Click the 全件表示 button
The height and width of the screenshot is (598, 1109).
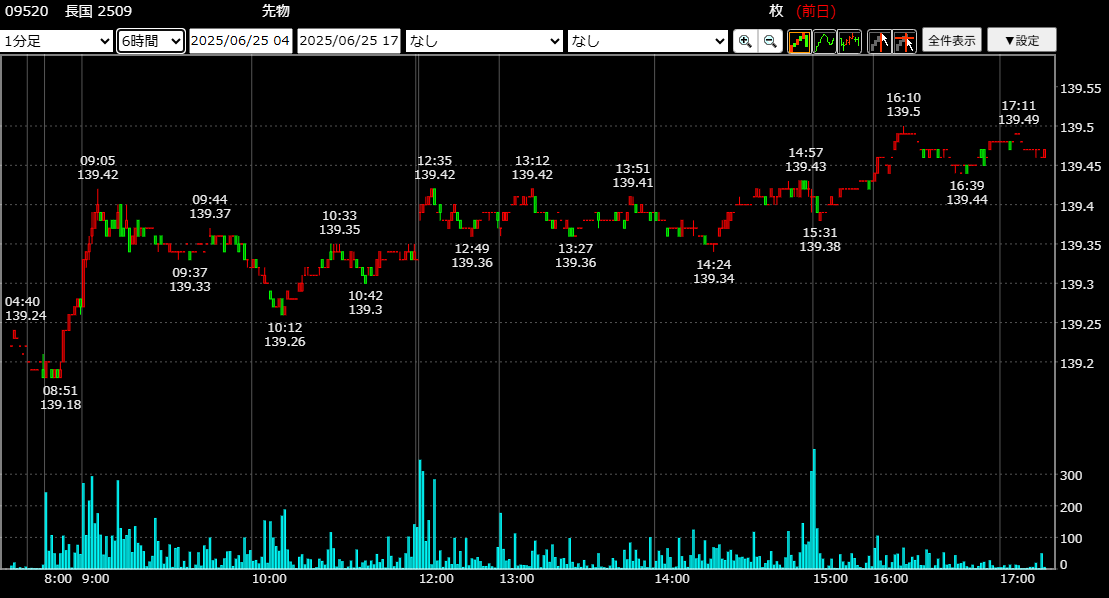click(x=952, y=40)
